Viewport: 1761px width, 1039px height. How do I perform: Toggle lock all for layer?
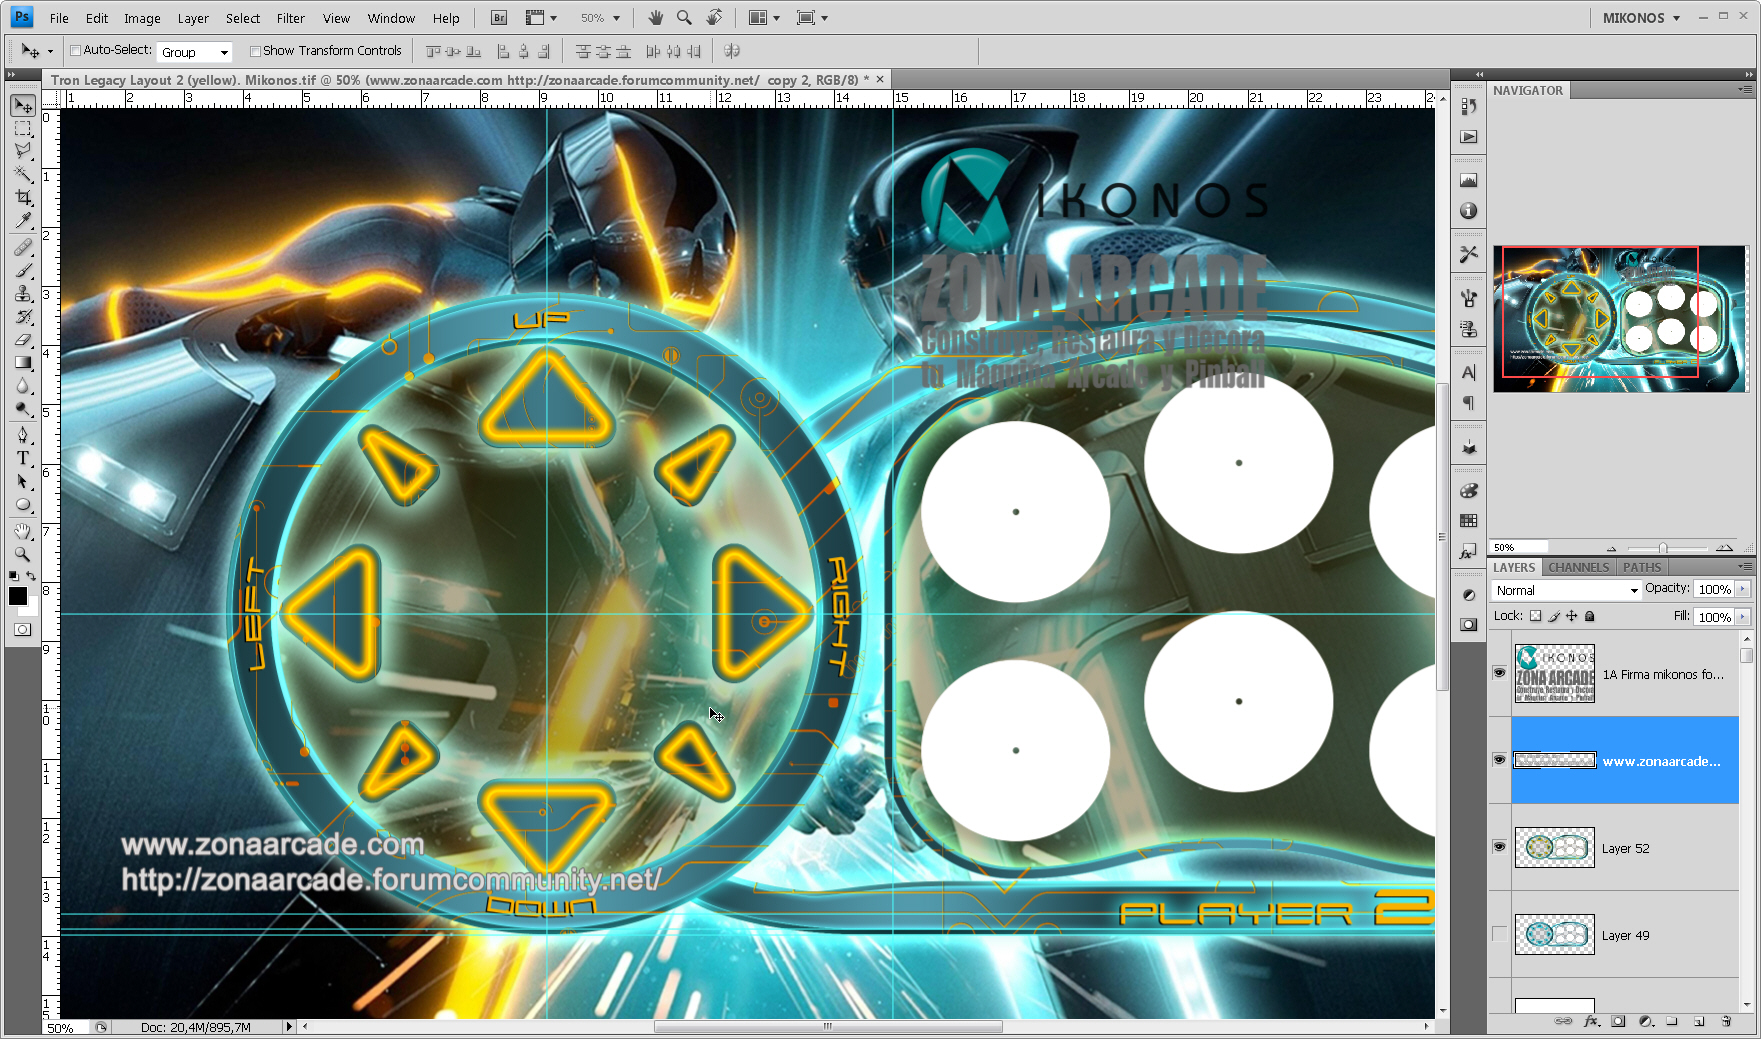1590,616
